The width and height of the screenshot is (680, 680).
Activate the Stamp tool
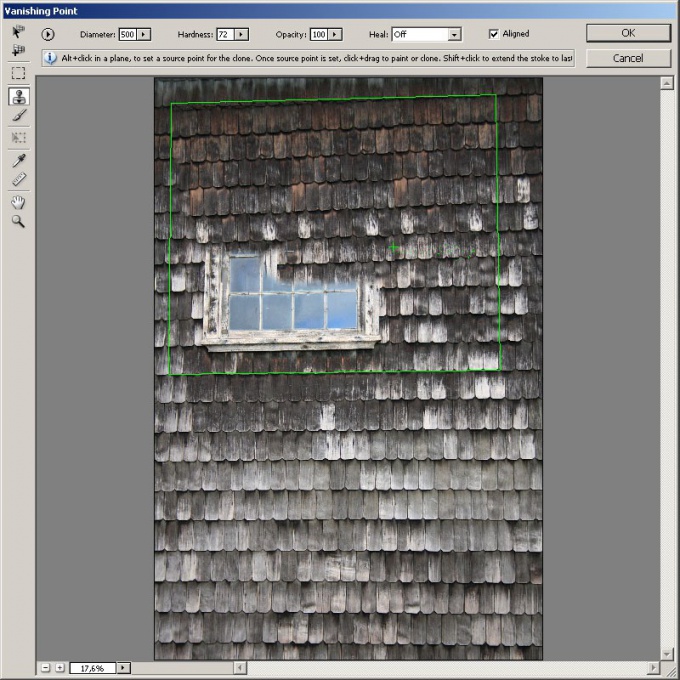tap(19, 96)
